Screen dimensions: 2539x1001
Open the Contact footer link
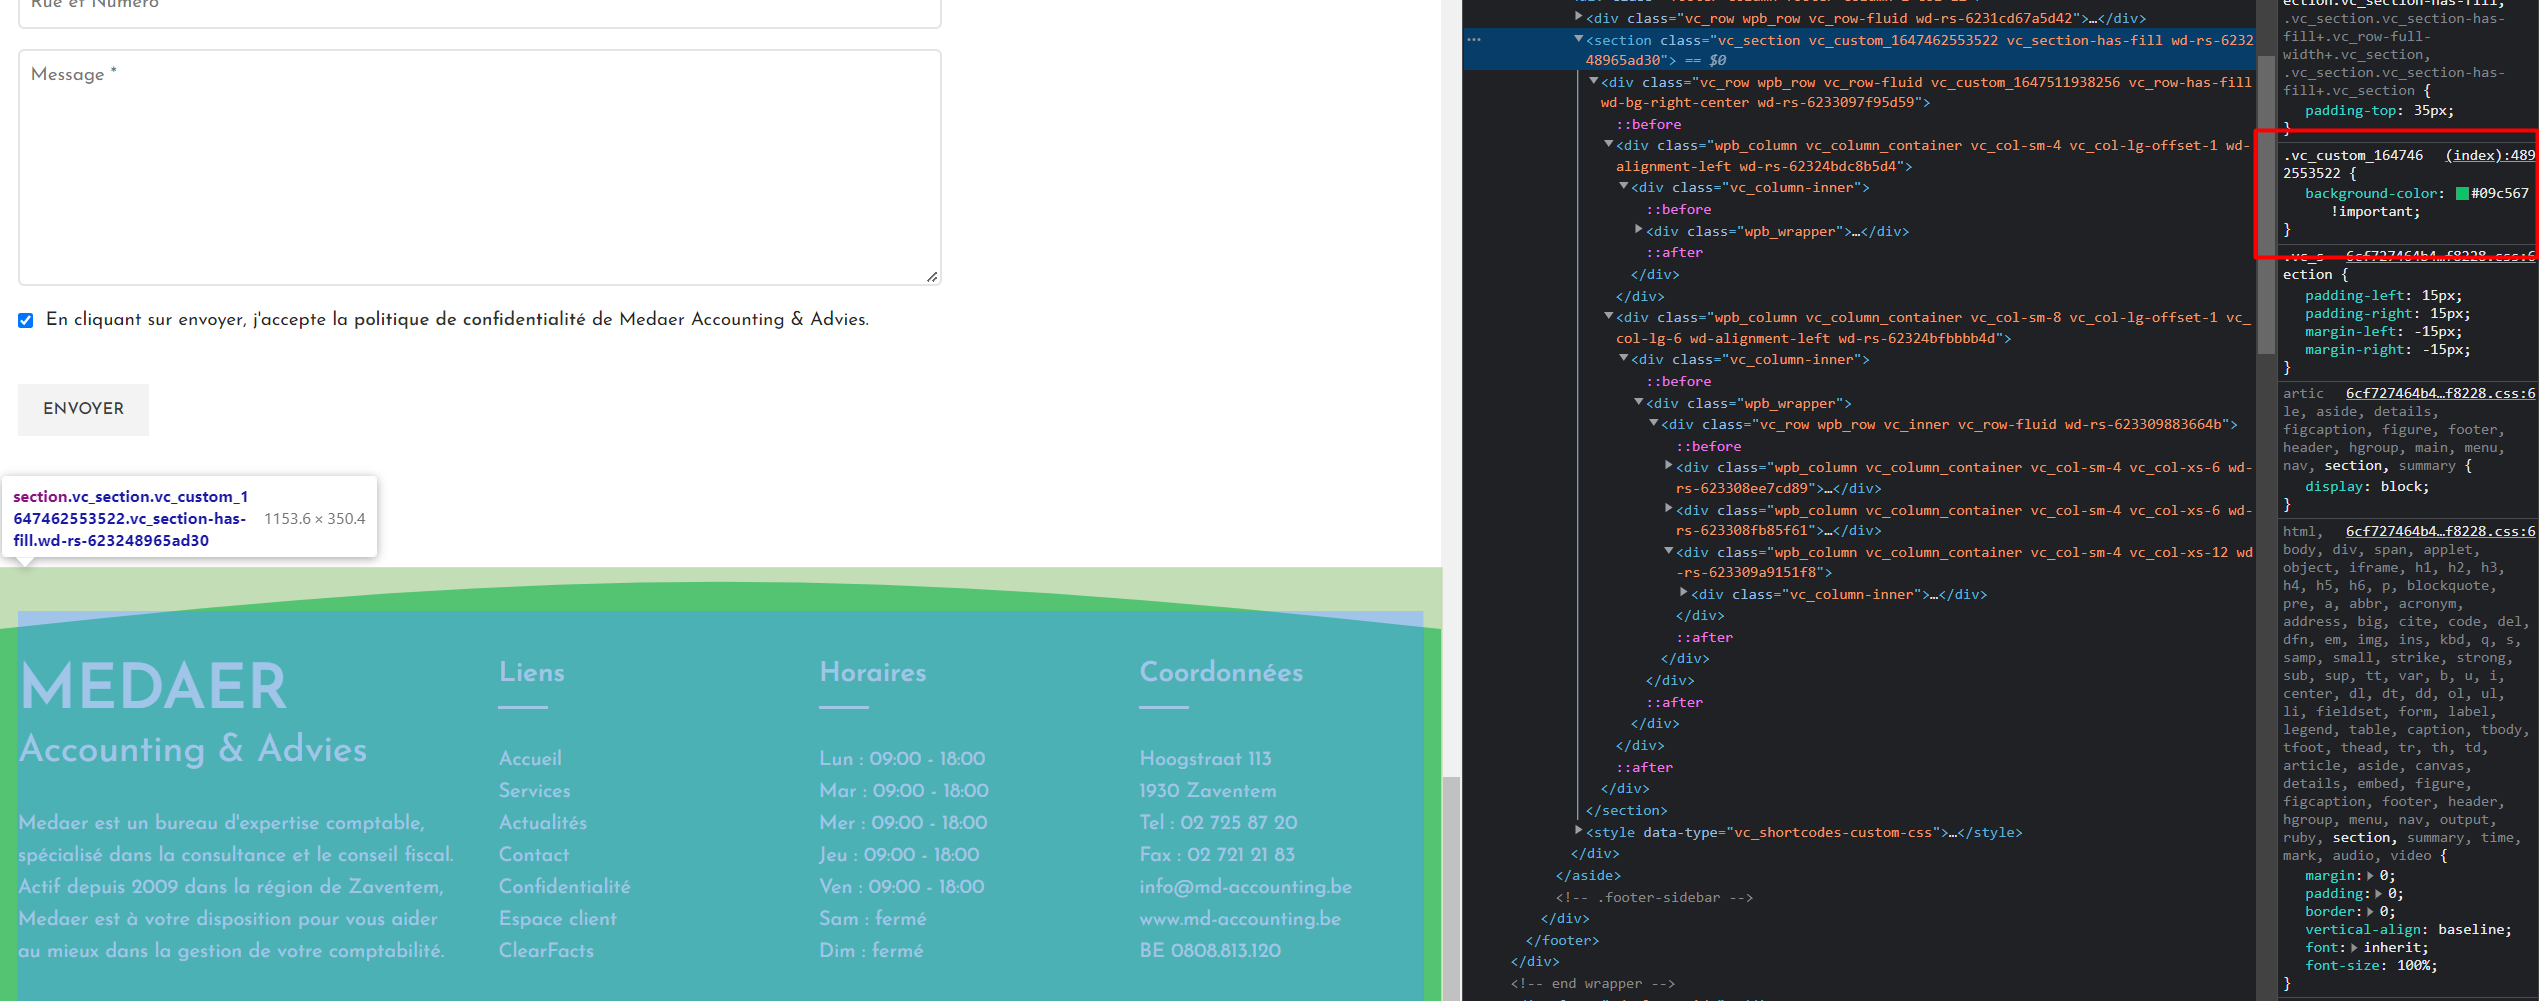pyautogui.click(x=534, y=855)
